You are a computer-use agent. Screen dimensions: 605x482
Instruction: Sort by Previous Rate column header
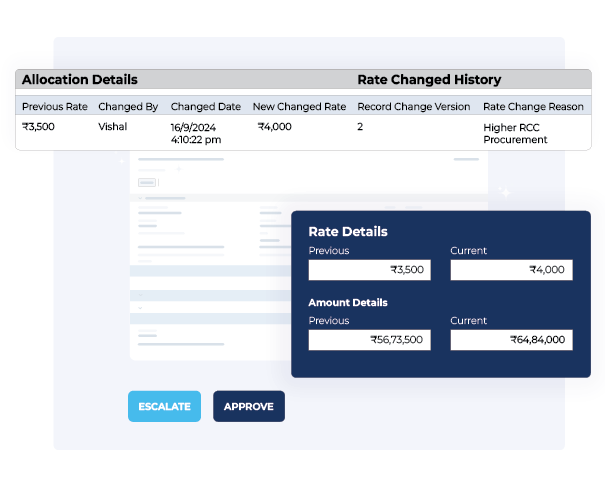(x=55, y=106)
